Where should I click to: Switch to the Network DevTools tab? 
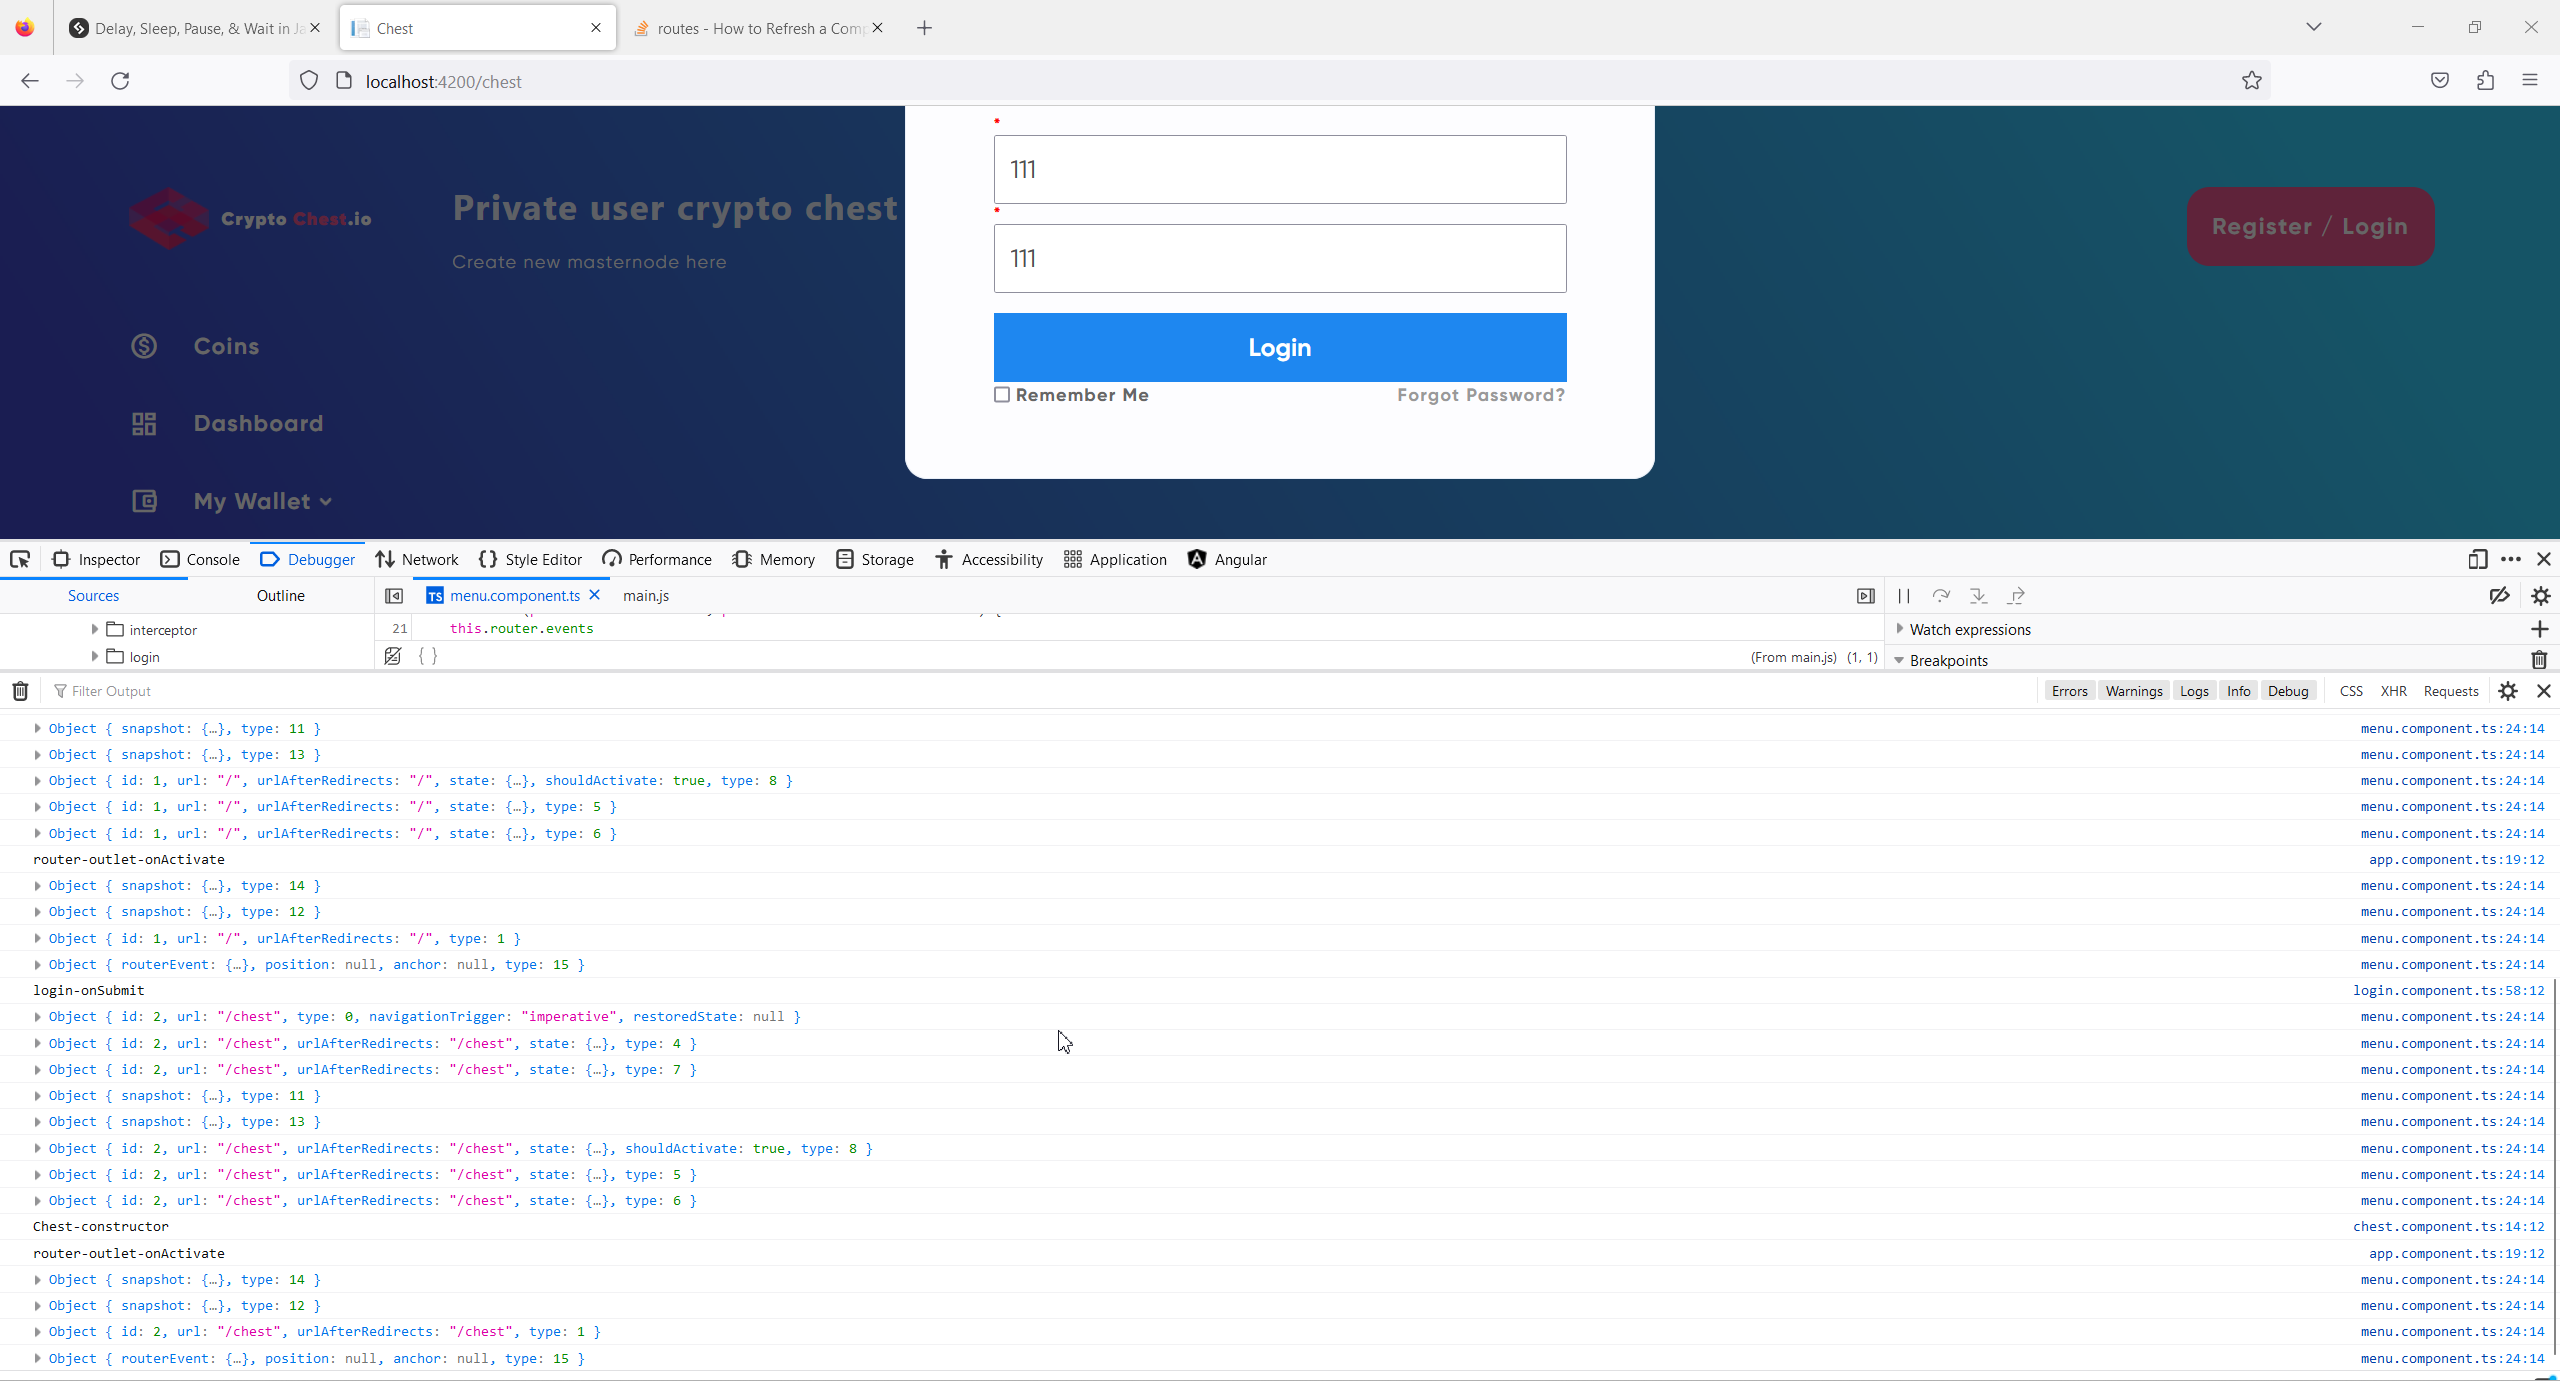coord(417,559)
